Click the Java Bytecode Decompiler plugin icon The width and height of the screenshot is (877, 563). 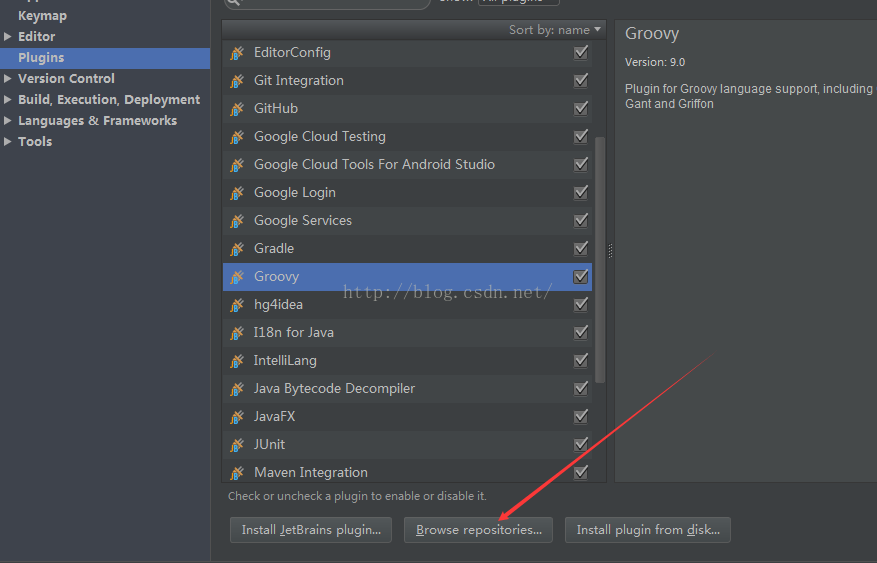[x=237, y=389]
